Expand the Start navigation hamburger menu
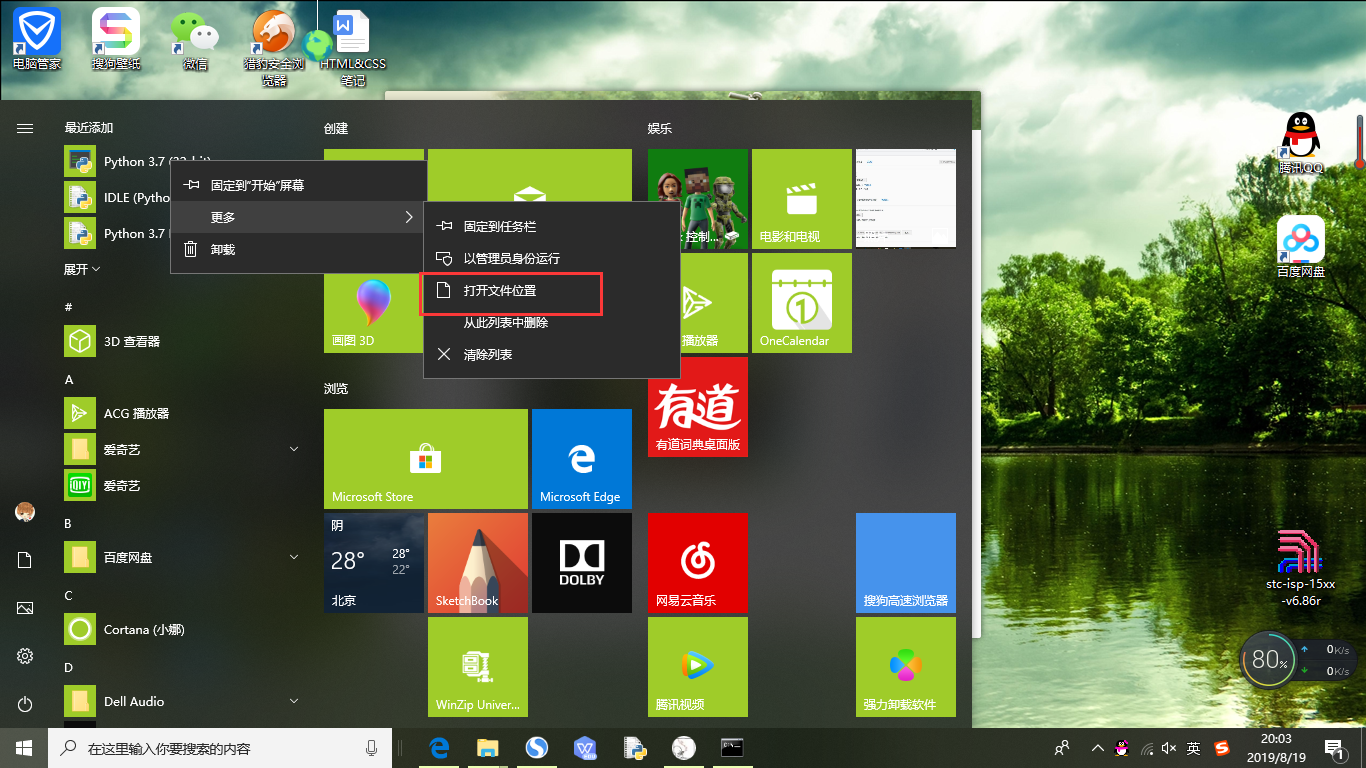1366x768 pixels. [x=25, y=128]
